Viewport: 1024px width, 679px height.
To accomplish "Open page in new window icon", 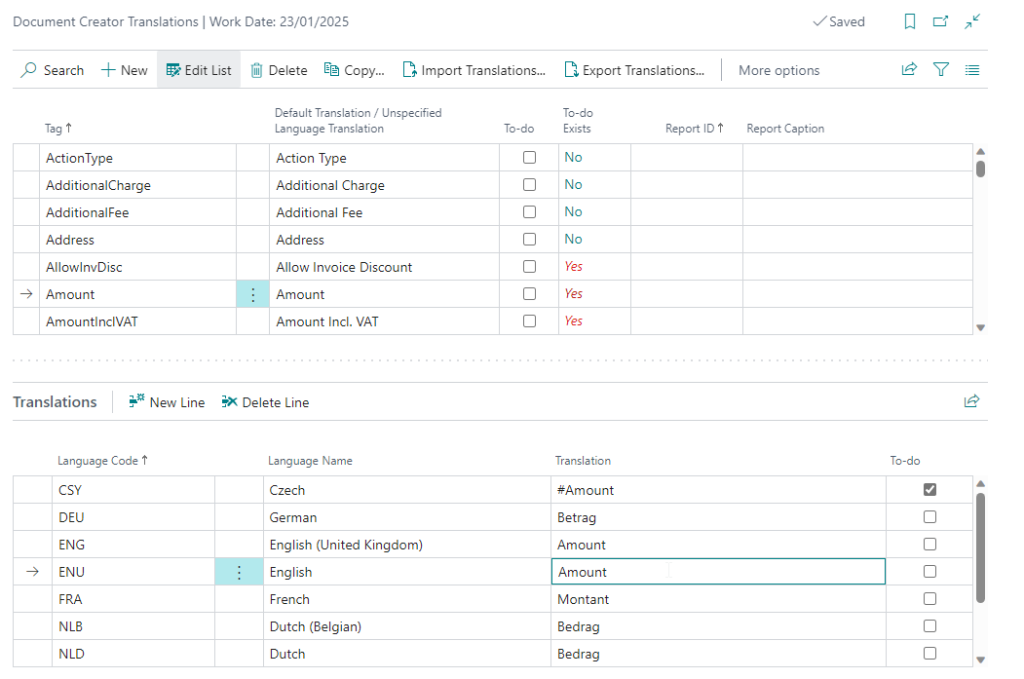I will tap(940, 22).
